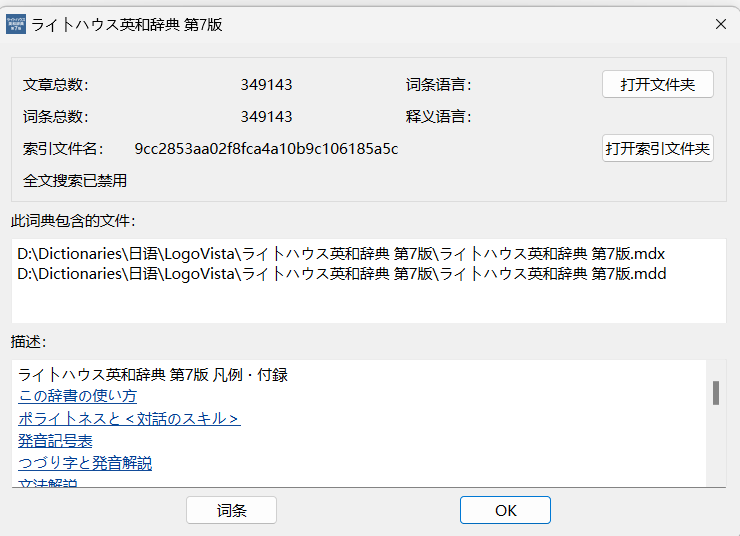
Task: Open the つづり字と発音解説 link
Action: click(x=85, y=463)
